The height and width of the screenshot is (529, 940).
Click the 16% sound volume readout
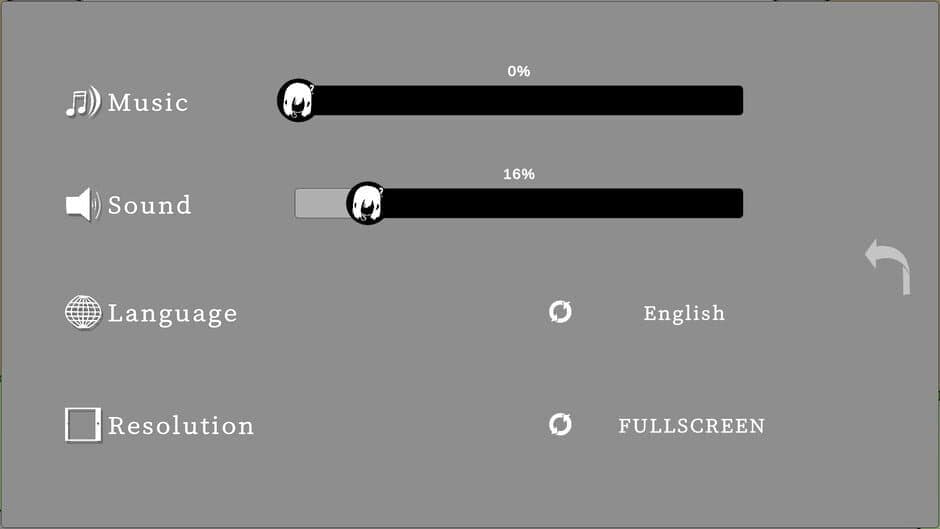[x=518, y=174]
